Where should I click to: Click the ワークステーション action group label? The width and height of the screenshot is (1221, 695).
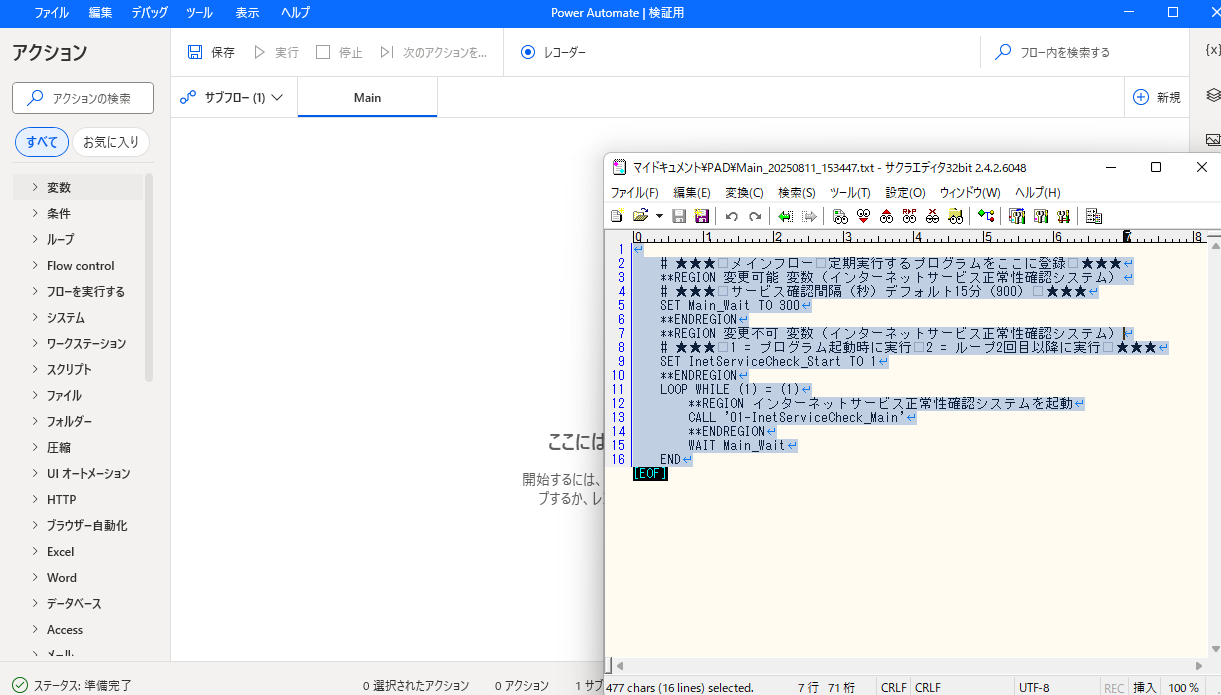(86, 343)
